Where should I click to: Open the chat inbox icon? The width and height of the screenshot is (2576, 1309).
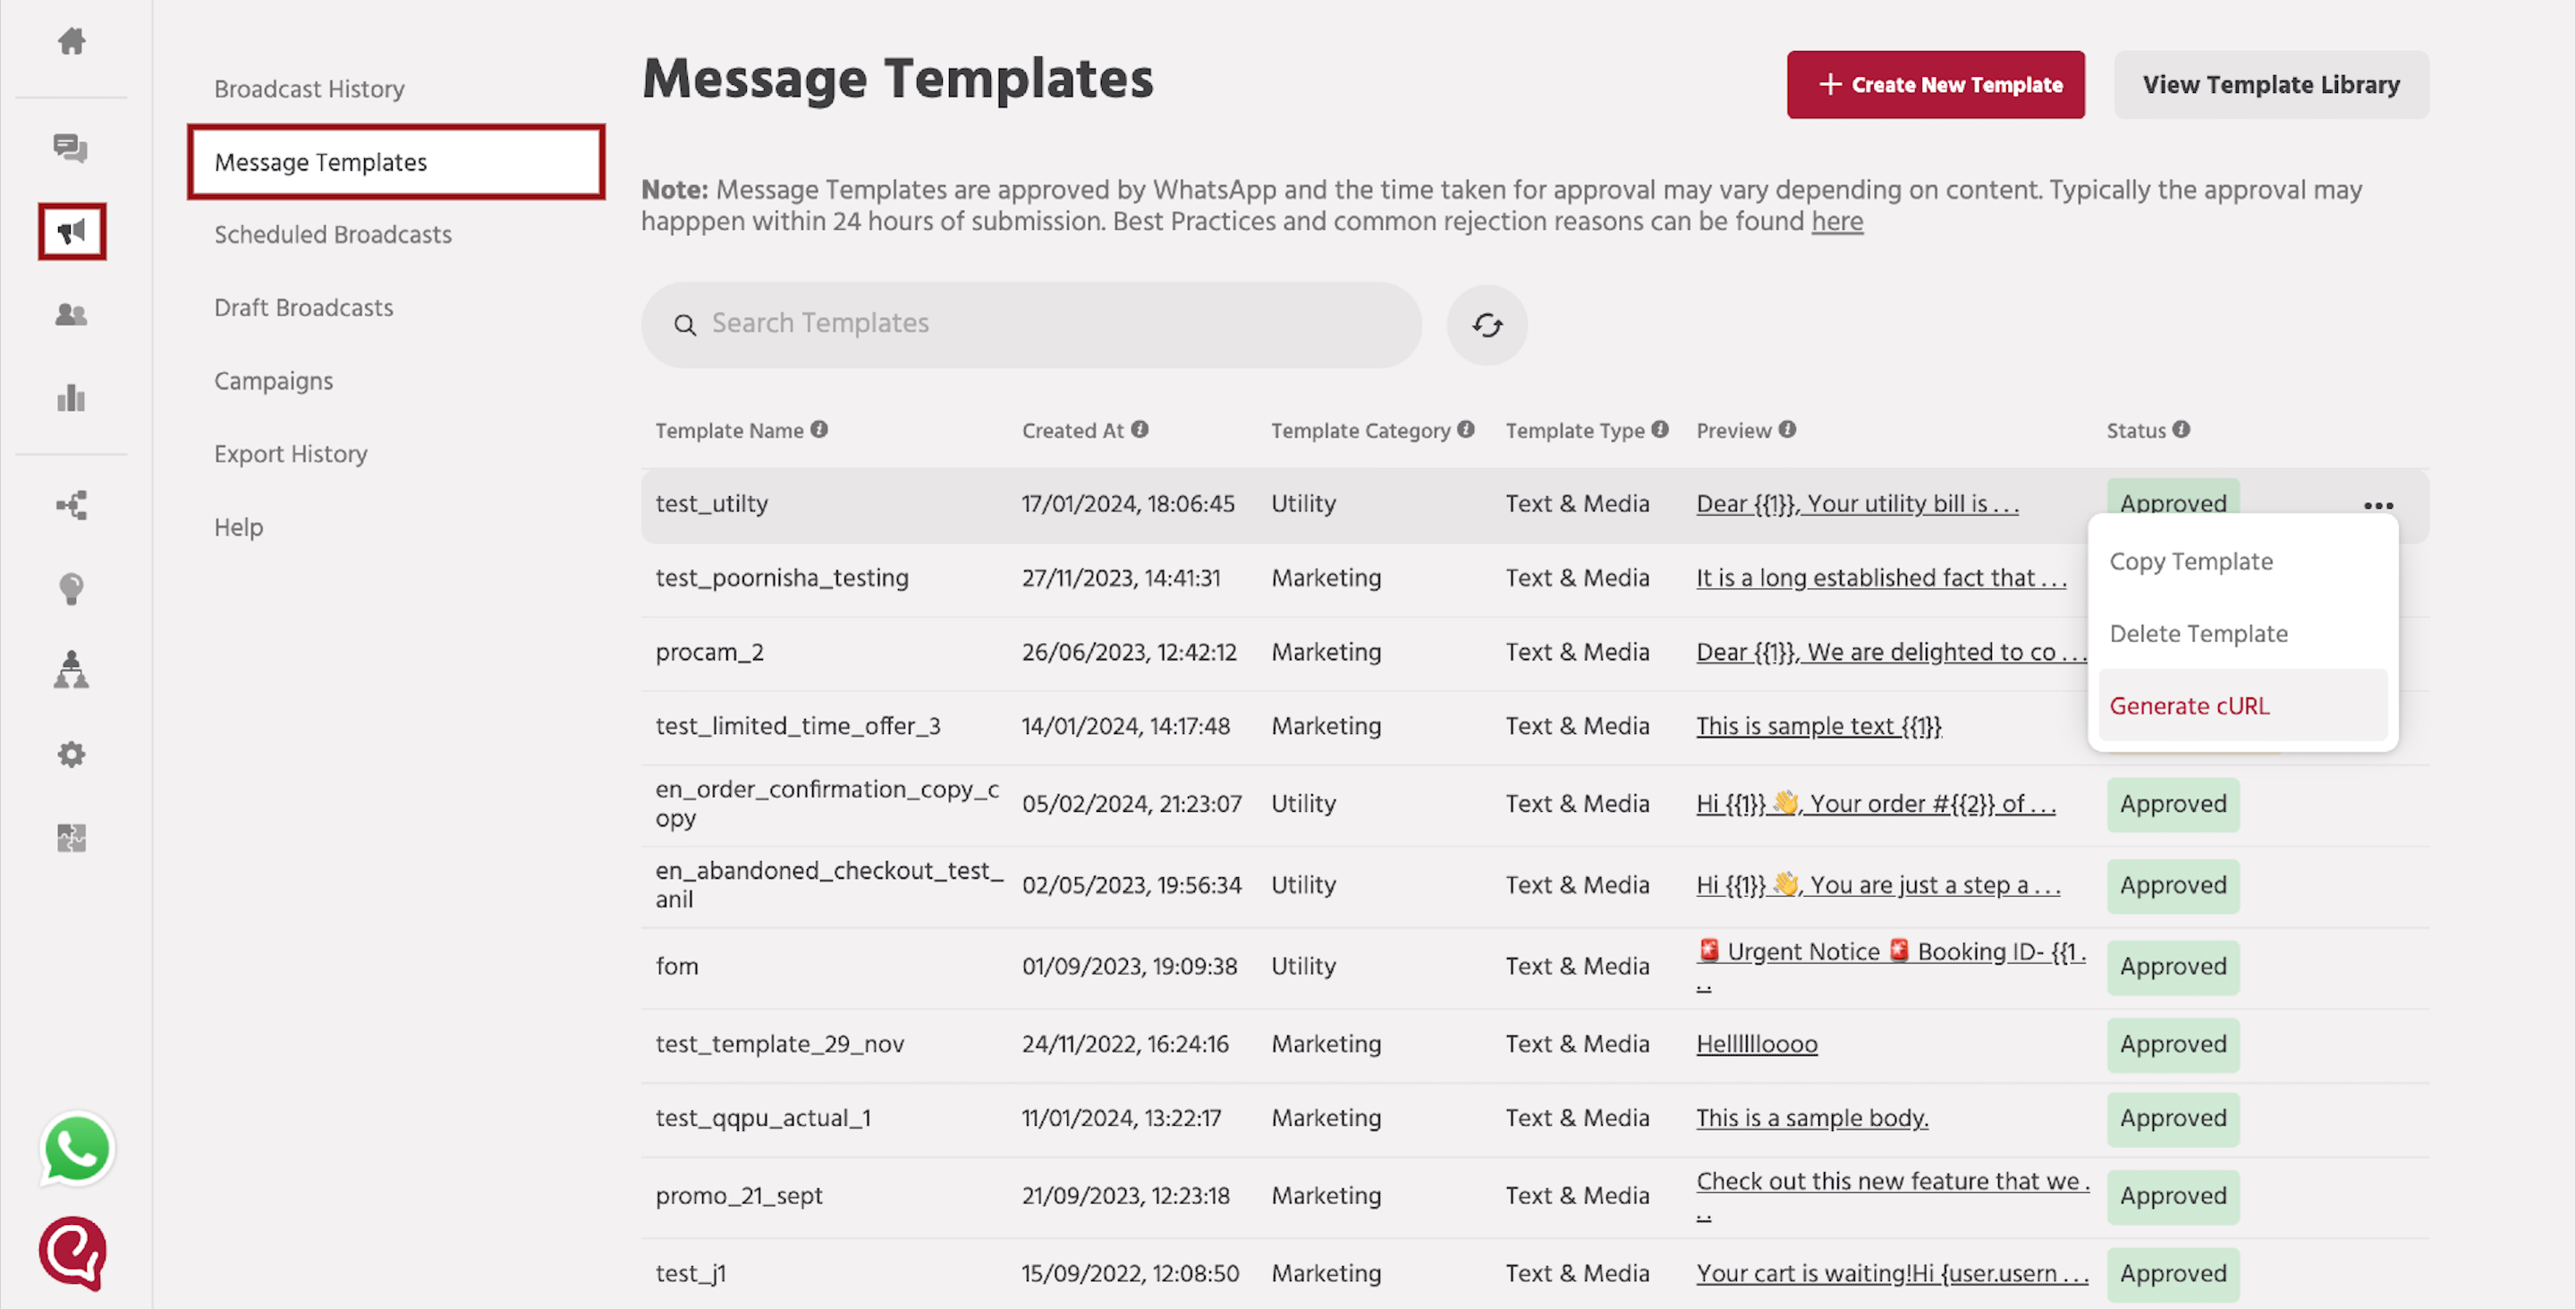tap(71, 148)
